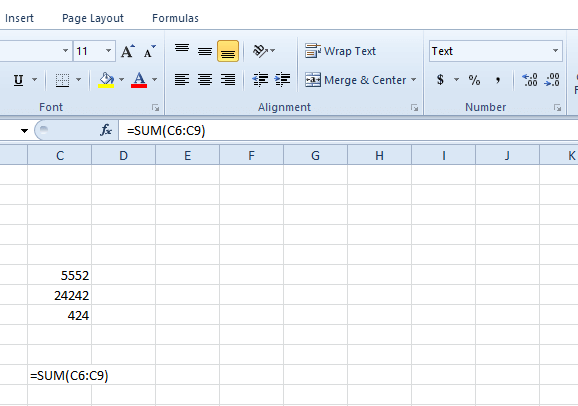The image size is (578, 406).
Task: Select column E header
Action: click(187, 155)
